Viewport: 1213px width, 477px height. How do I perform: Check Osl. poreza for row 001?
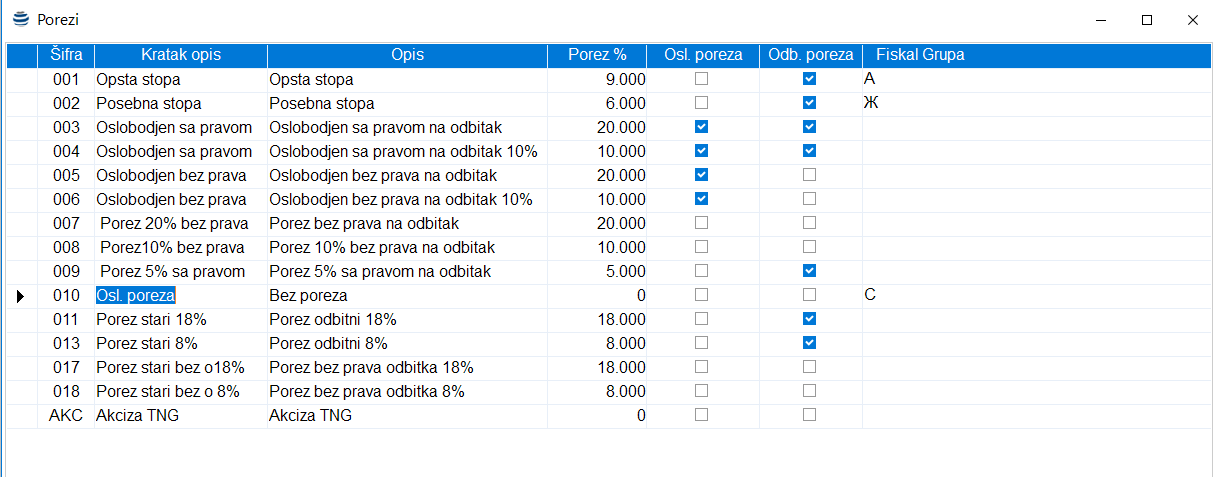[x=702, y=79]
